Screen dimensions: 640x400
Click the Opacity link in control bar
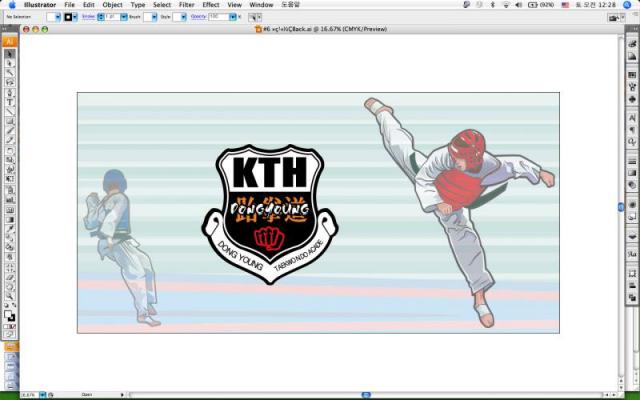tap(198, 17)
